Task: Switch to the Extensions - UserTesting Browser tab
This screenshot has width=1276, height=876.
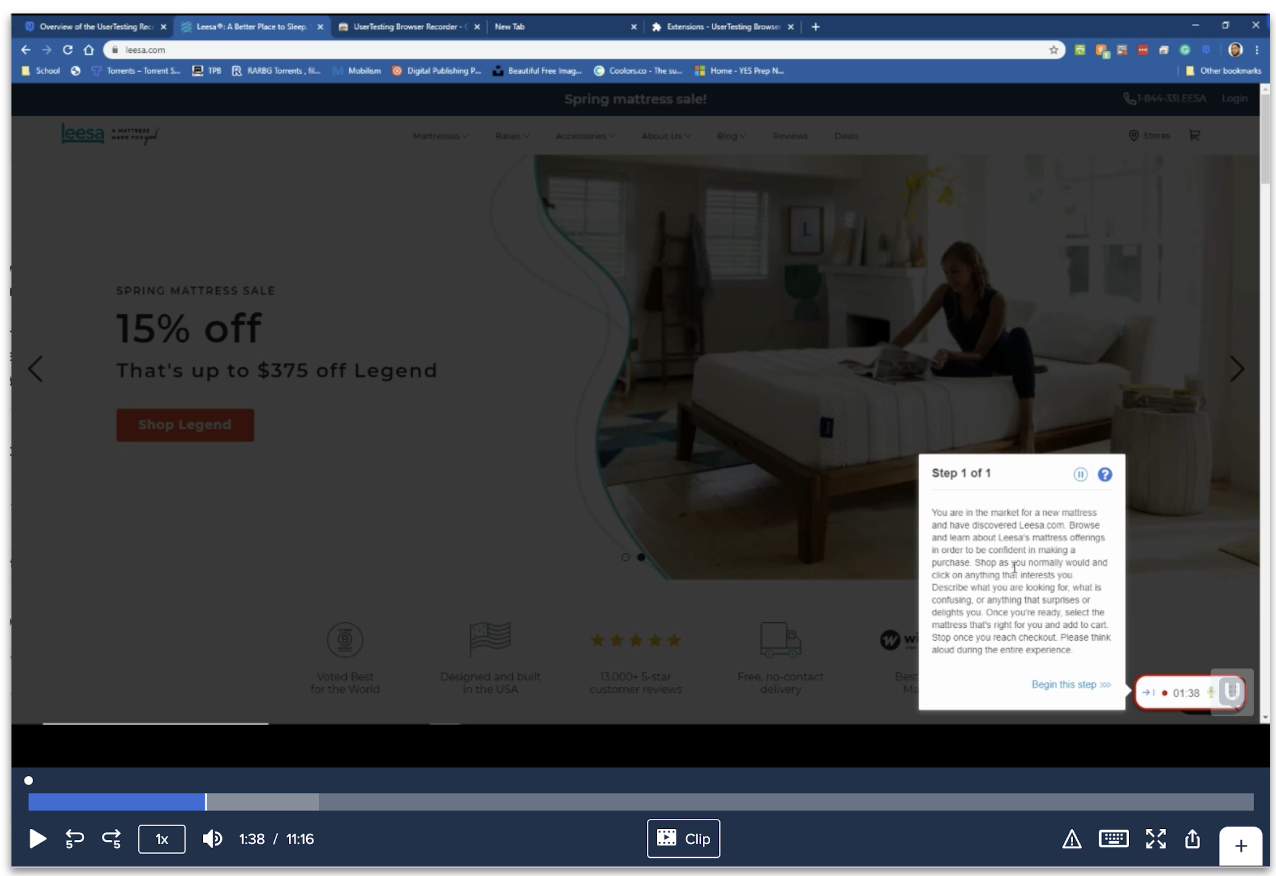Action: tap(722, 27)
